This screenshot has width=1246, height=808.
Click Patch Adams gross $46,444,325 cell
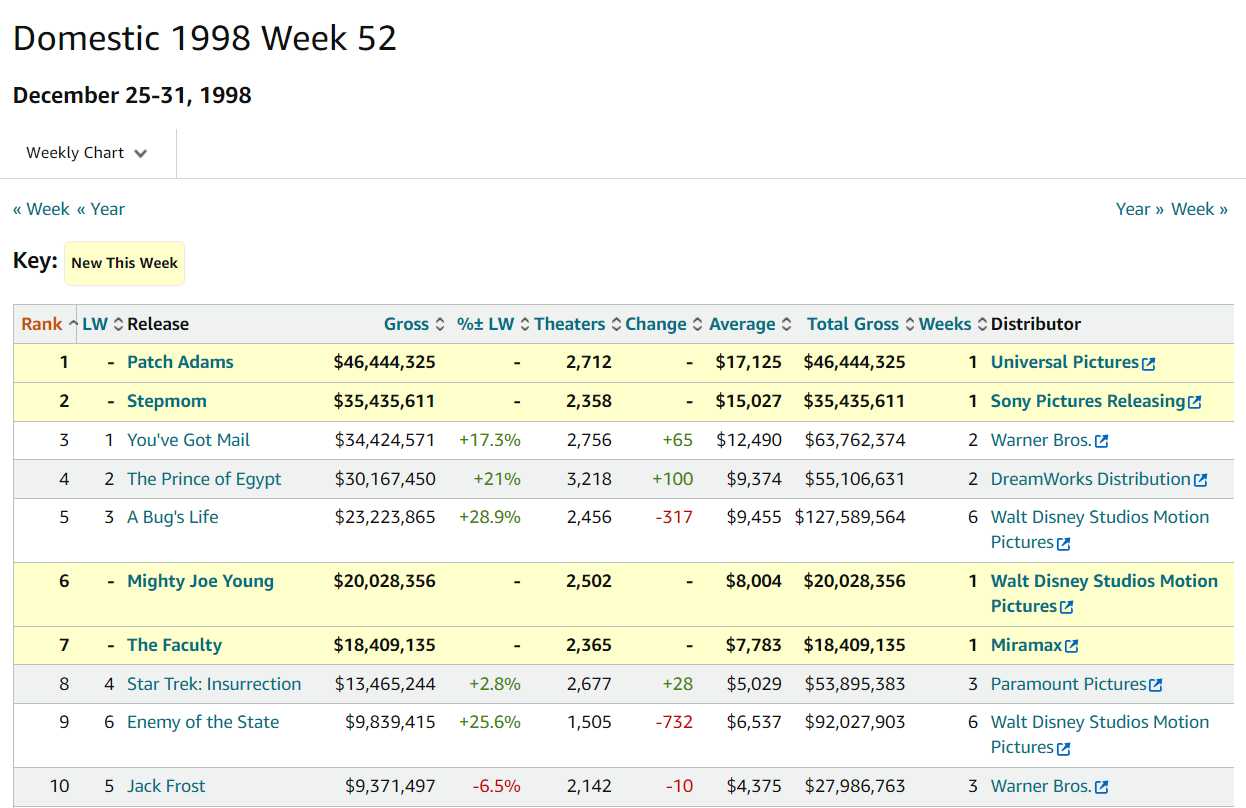[x=385, y=362]
